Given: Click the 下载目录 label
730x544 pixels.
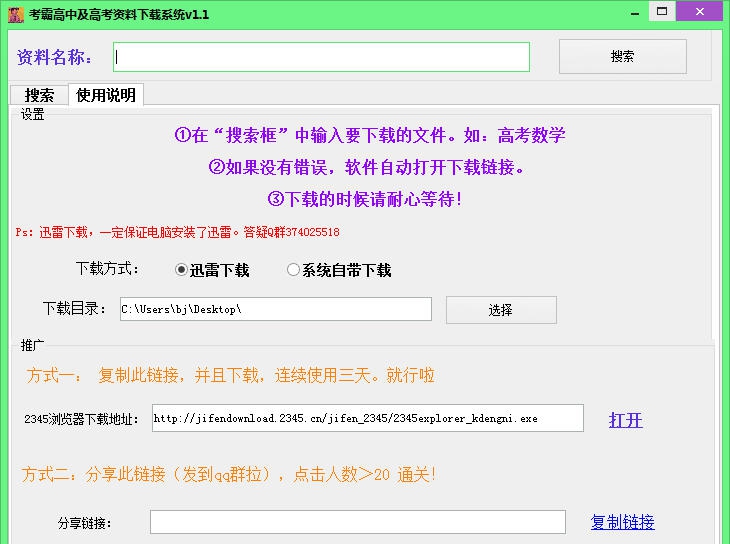Looking at the screenshot, I should (74, 308).
